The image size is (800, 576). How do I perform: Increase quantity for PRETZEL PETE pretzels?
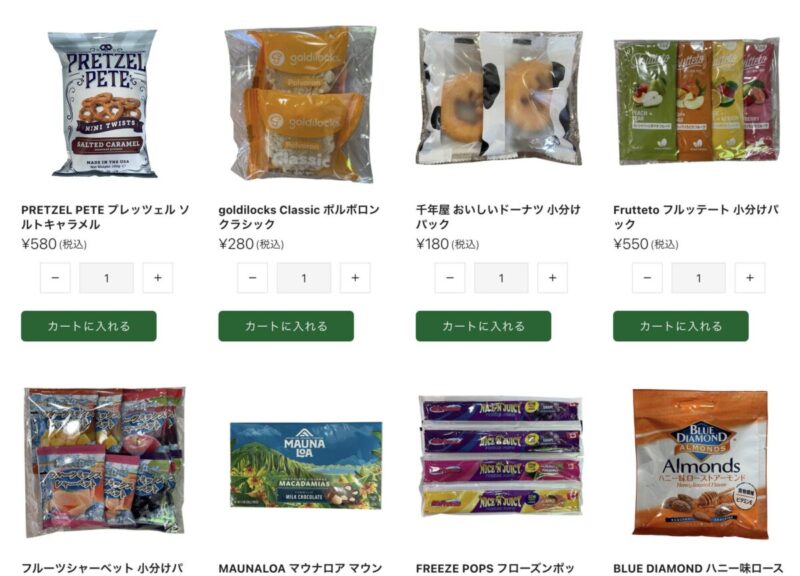[158, 278]
